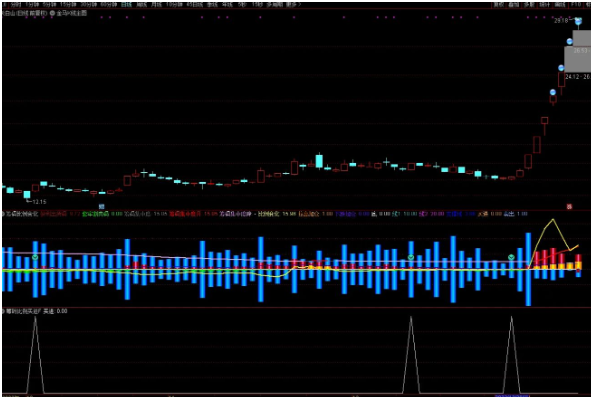Image resolution: width=591 pixels, height=397 pixels.
Task: Expand the 更多 periods dropdown arrow
Action: 300,5
